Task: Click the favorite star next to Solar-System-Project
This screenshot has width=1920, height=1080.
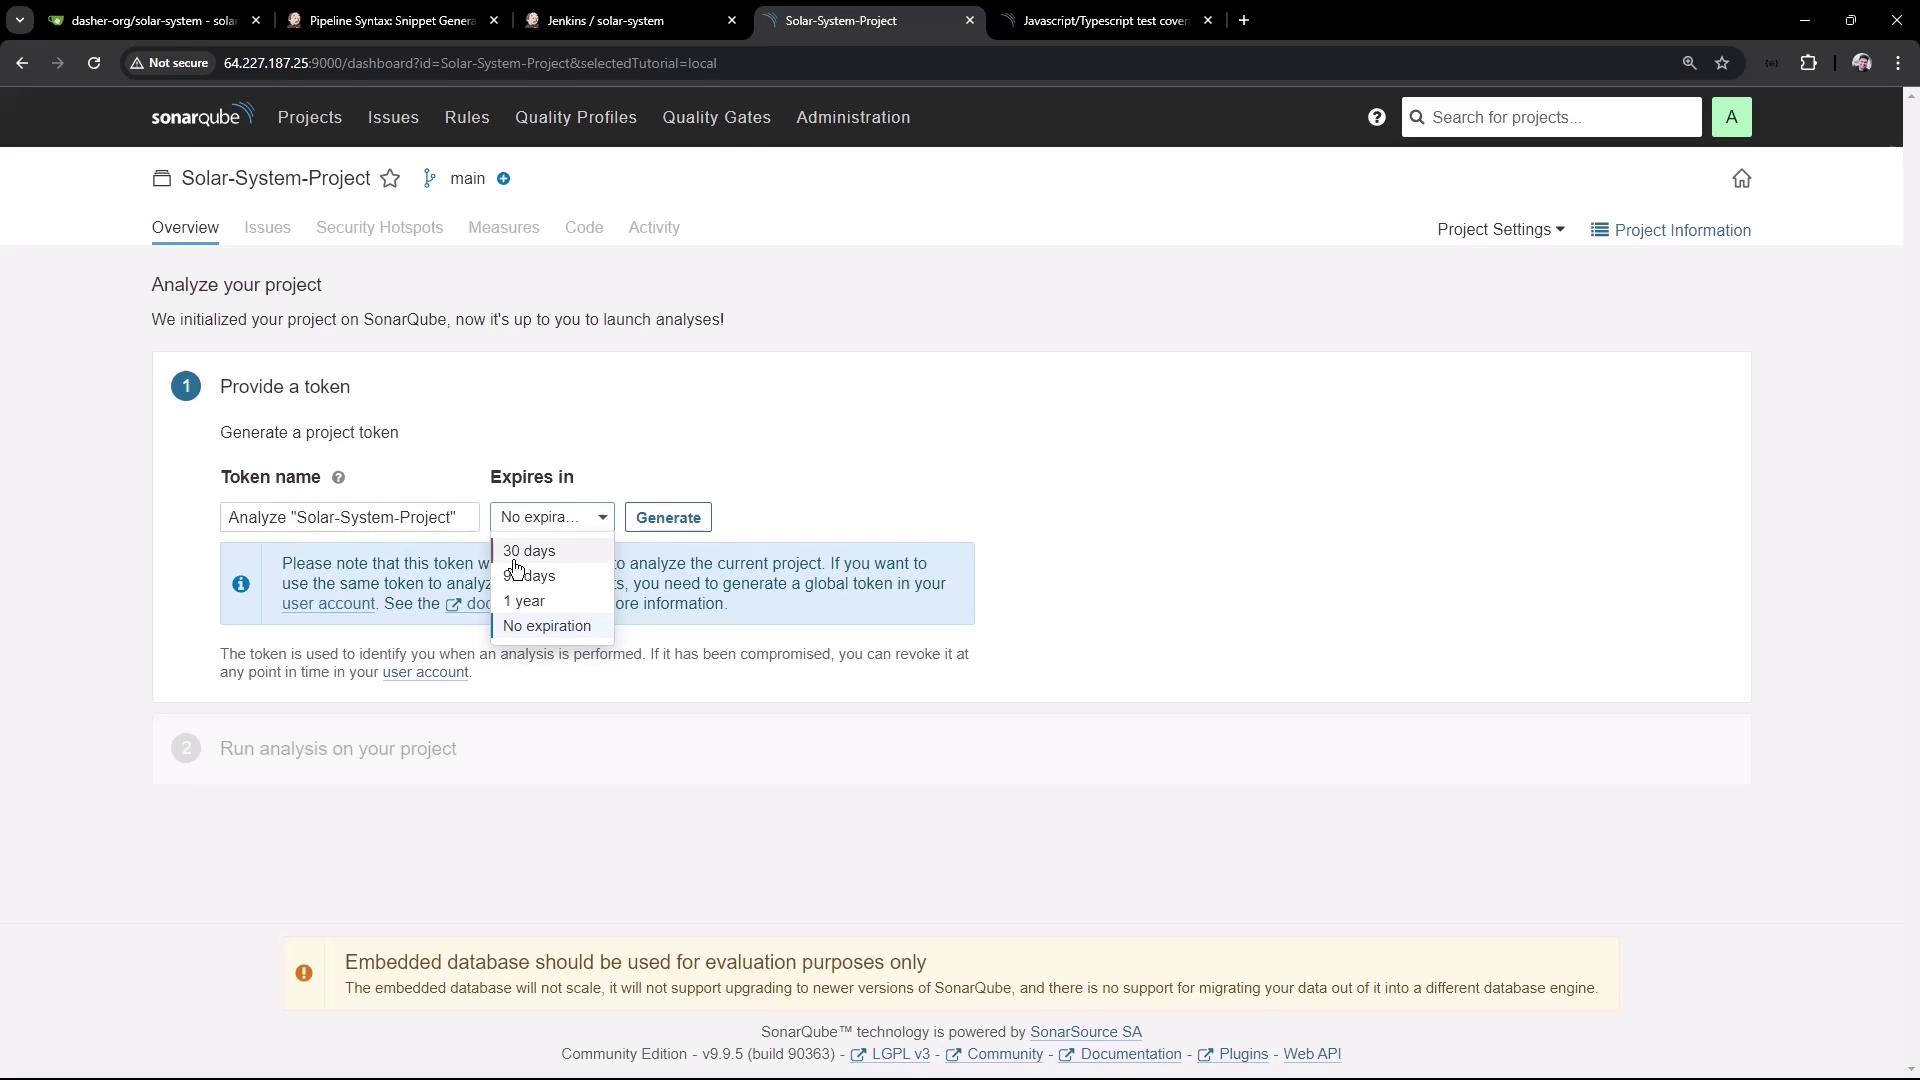Action: (x=390, y=179)
